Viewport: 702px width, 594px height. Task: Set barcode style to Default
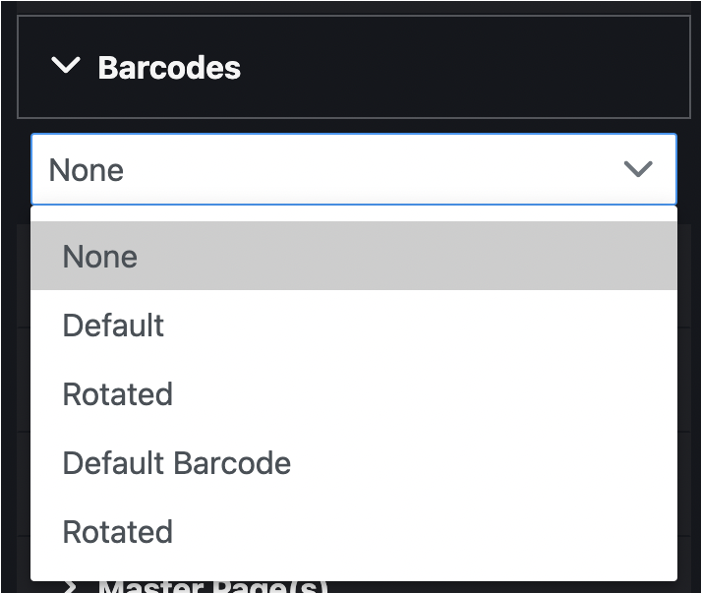pos(113,325)
